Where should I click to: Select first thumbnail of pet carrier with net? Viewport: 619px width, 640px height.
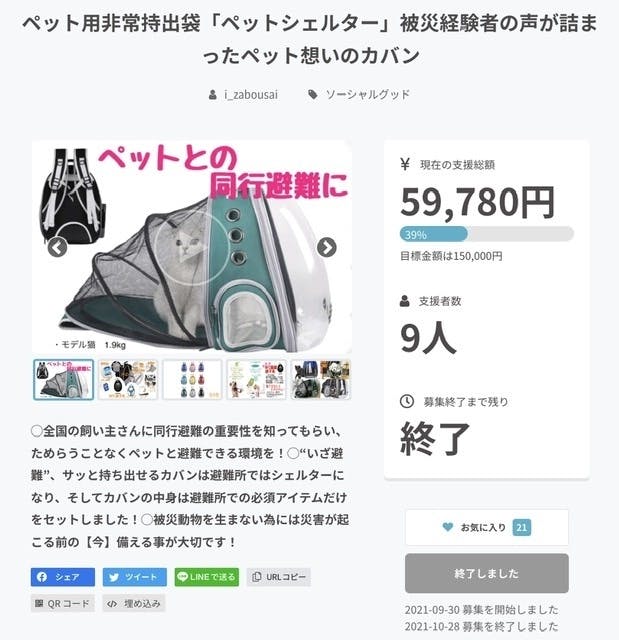[64, 380]
